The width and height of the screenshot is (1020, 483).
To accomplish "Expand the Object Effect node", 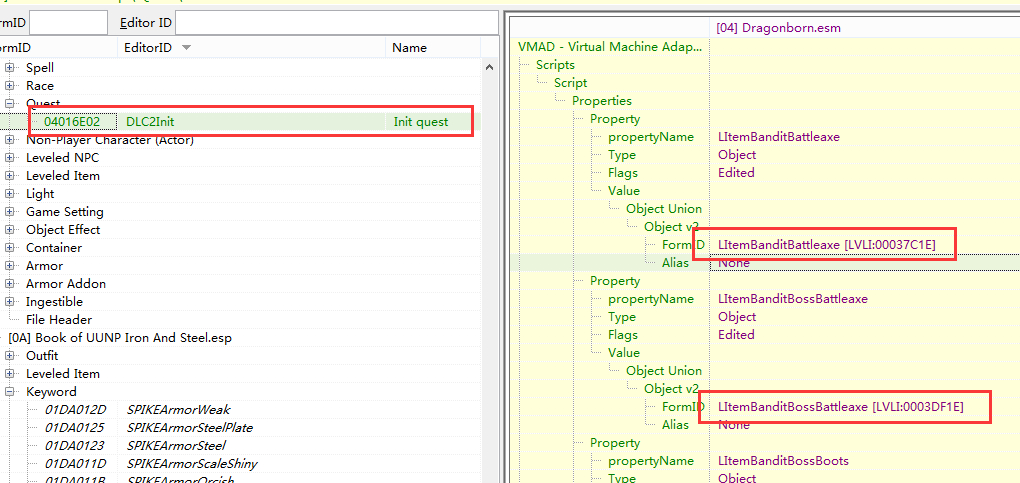I will 10,230.
